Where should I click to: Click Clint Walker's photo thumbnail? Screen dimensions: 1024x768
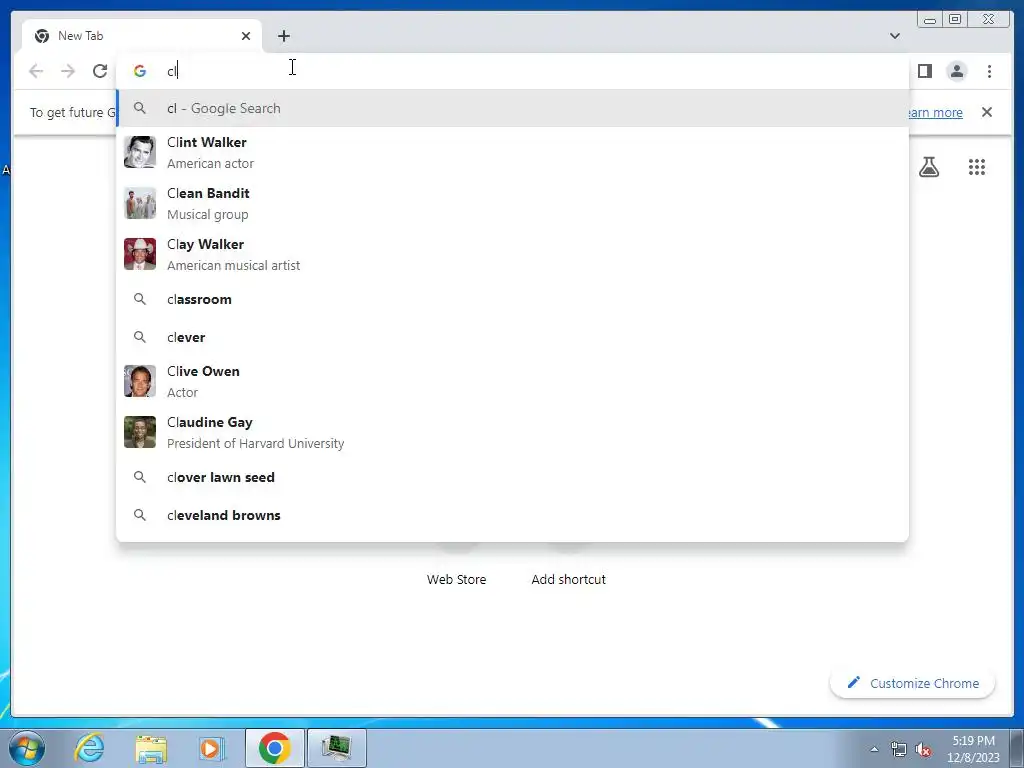(x=140, y=152)
